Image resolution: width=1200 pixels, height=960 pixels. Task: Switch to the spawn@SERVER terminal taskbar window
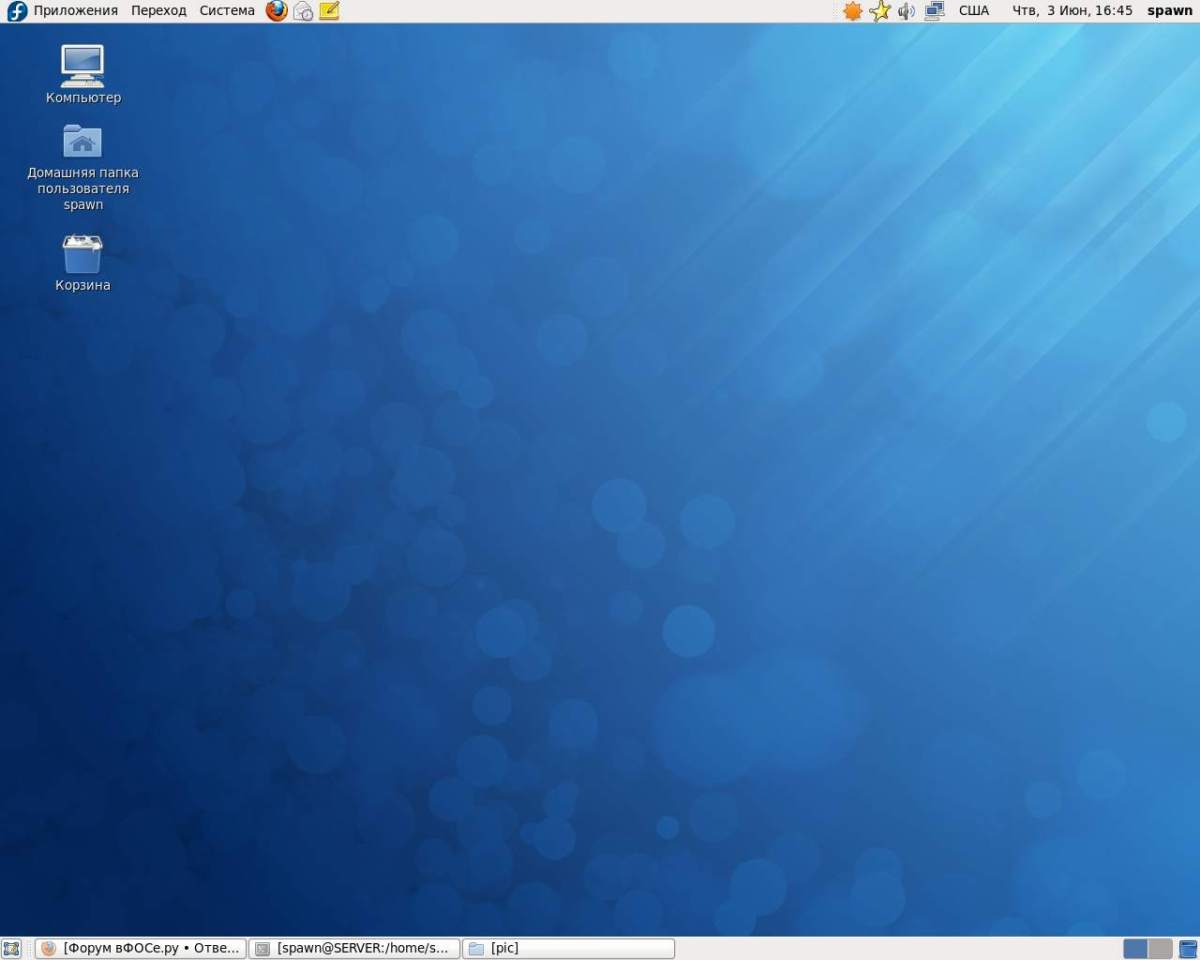(x=354, y=948)
